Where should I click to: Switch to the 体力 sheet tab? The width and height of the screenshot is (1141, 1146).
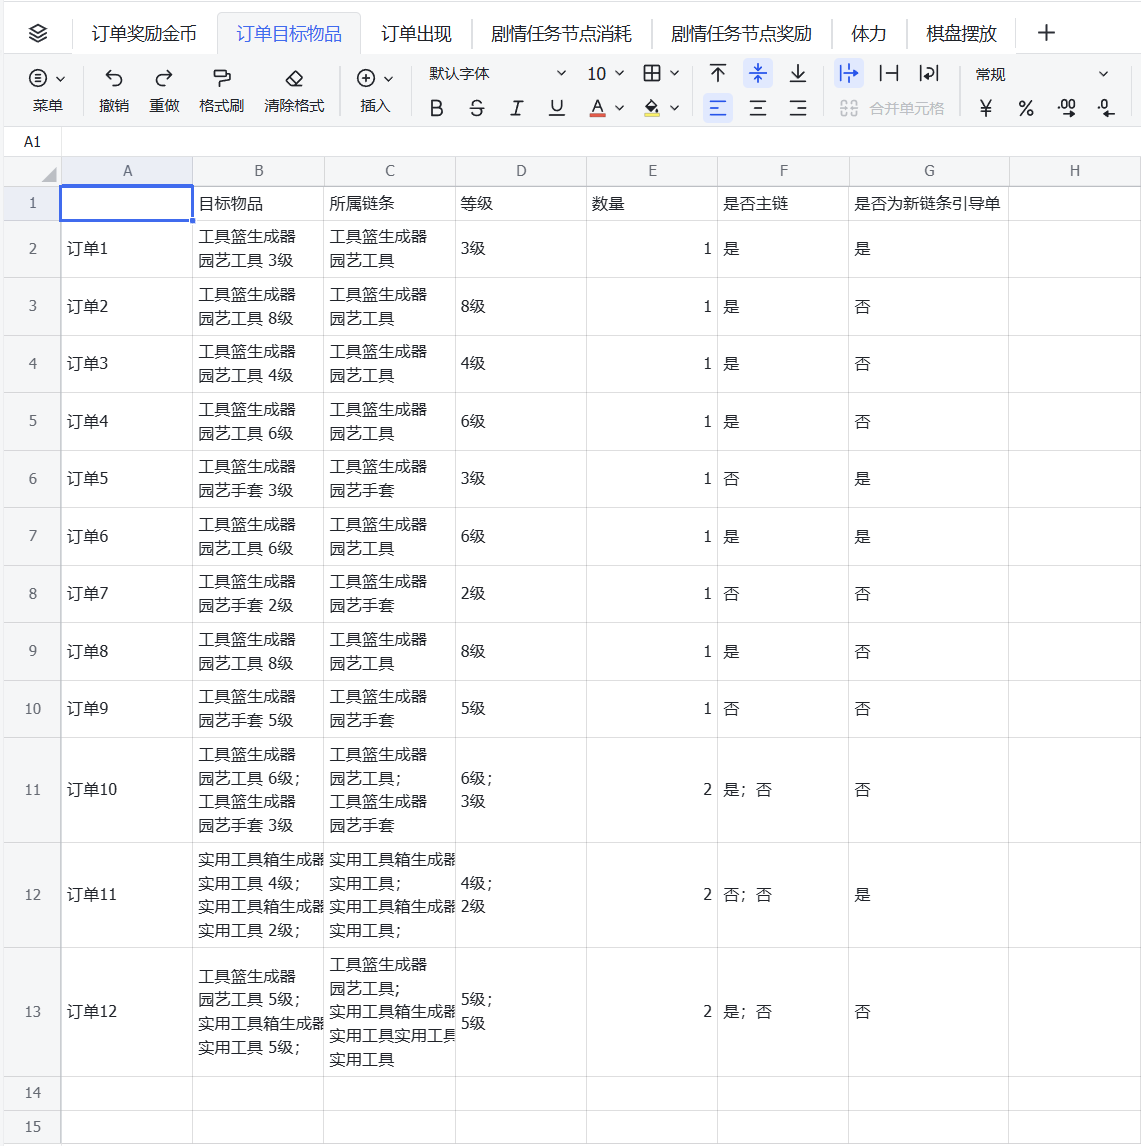[x=868, y=34]
